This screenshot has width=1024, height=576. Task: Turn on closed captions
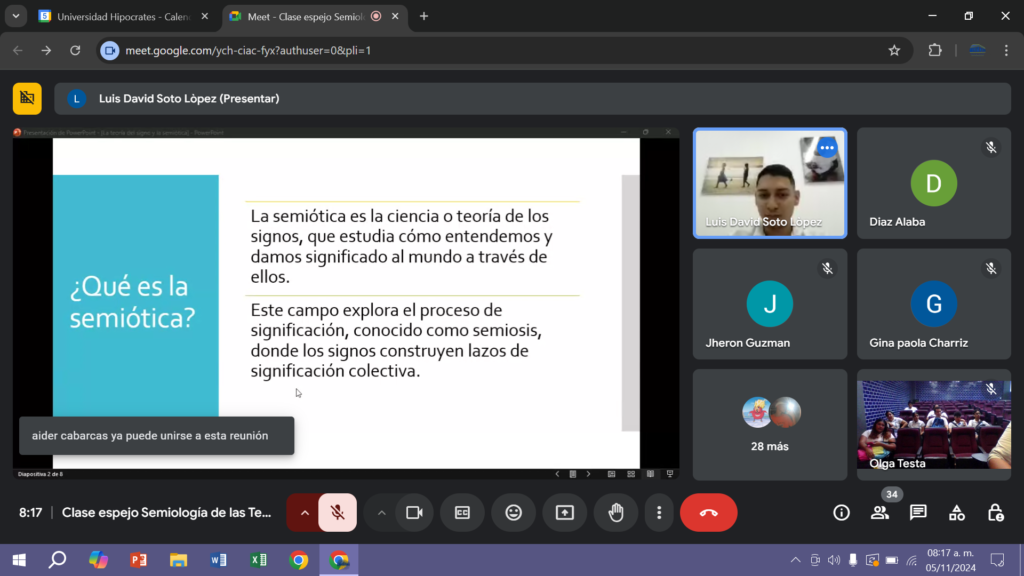pyautogui.click(x=462, y=512)
